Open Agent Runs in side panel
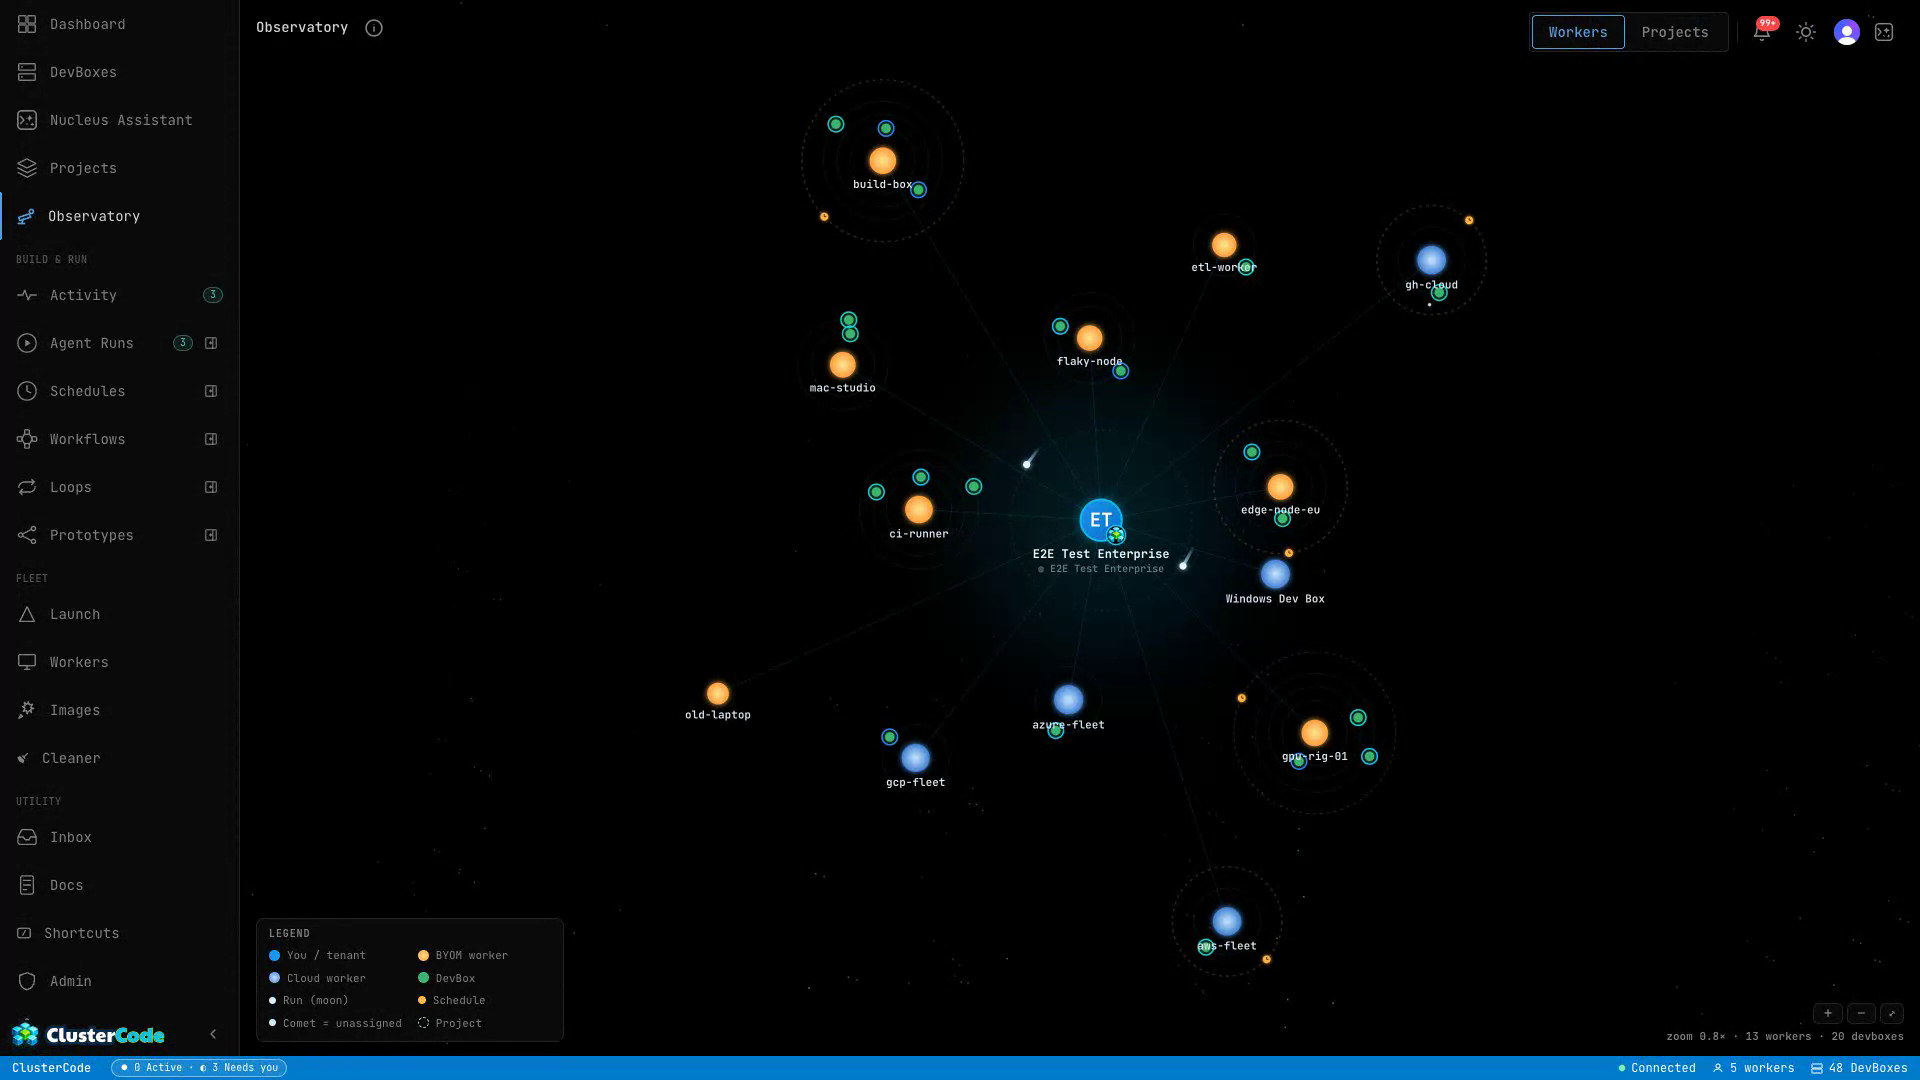1920x1080 pixels. [x=211, y=343]
